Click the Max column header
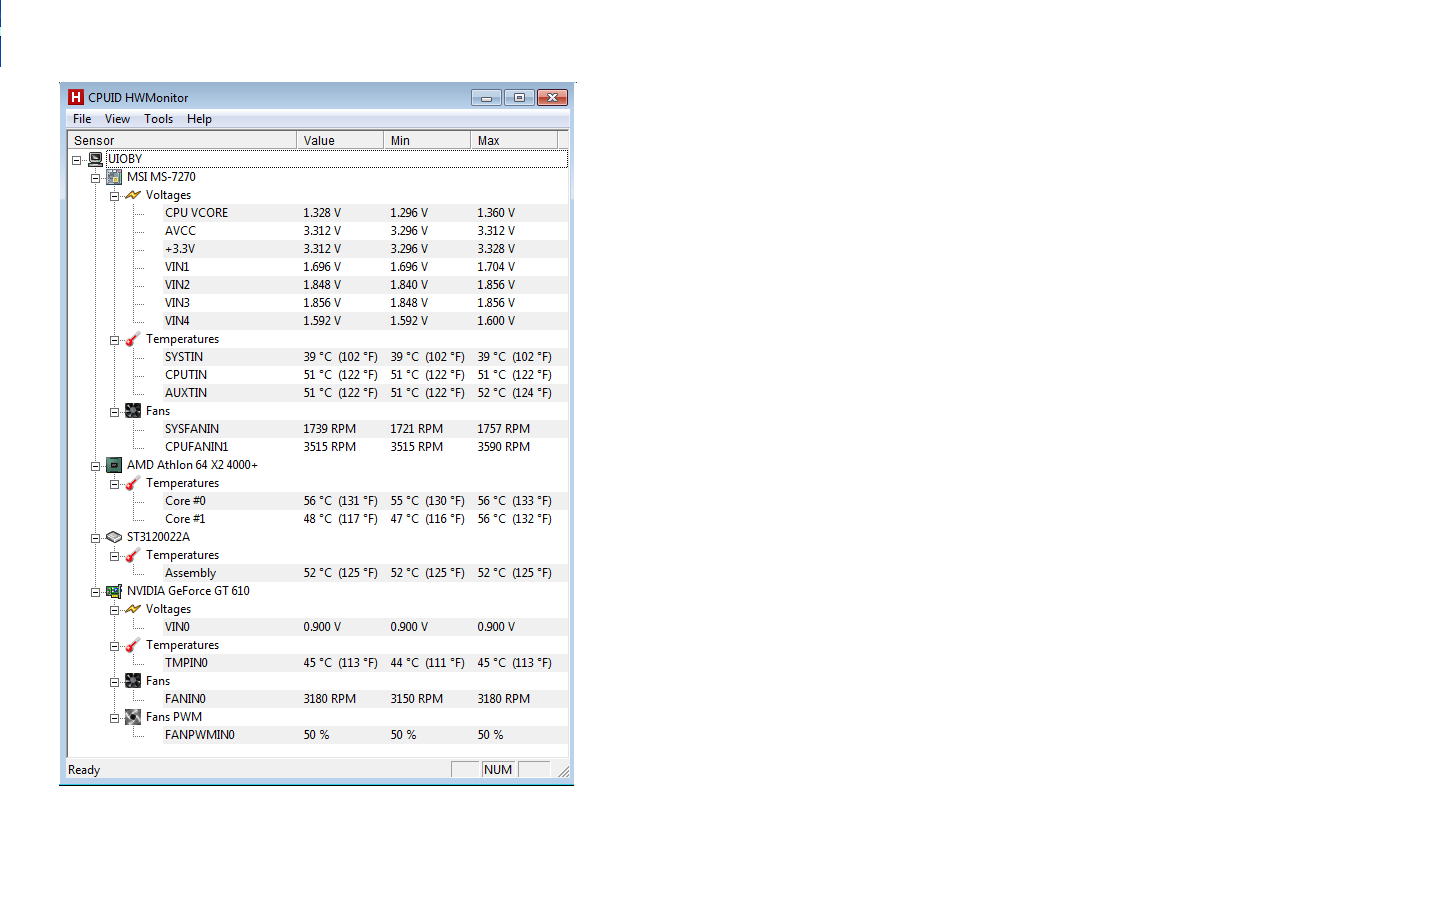Viewport: 1440px width, 900px height. click(514, 140)
